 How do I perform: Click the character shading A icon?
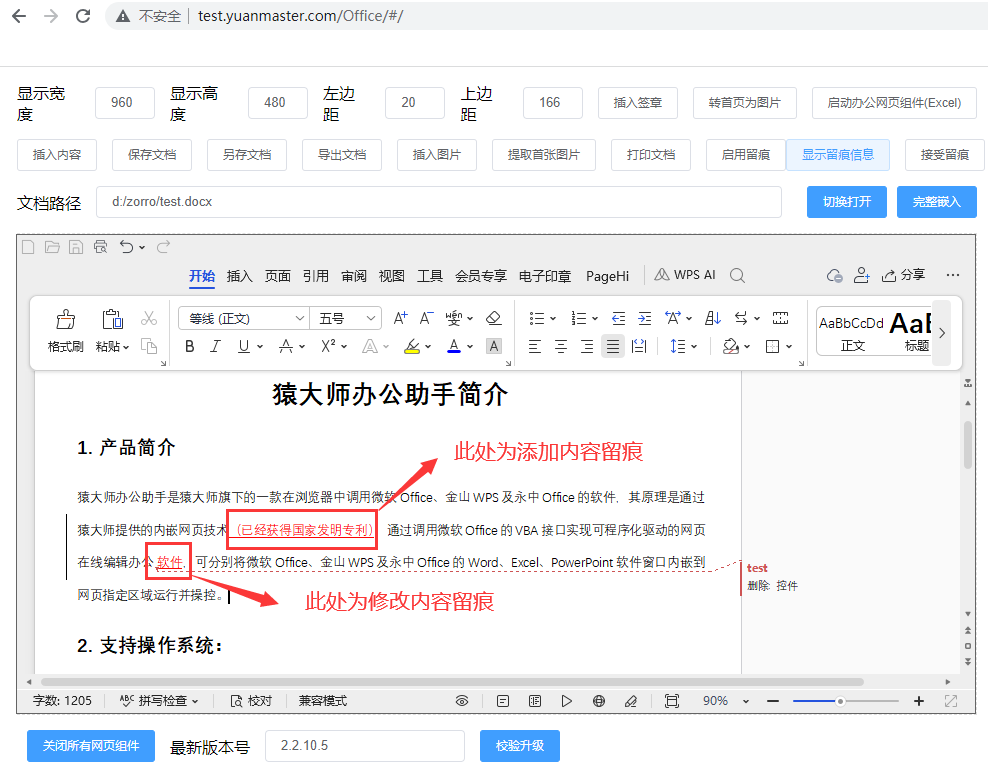coord(494,346)
